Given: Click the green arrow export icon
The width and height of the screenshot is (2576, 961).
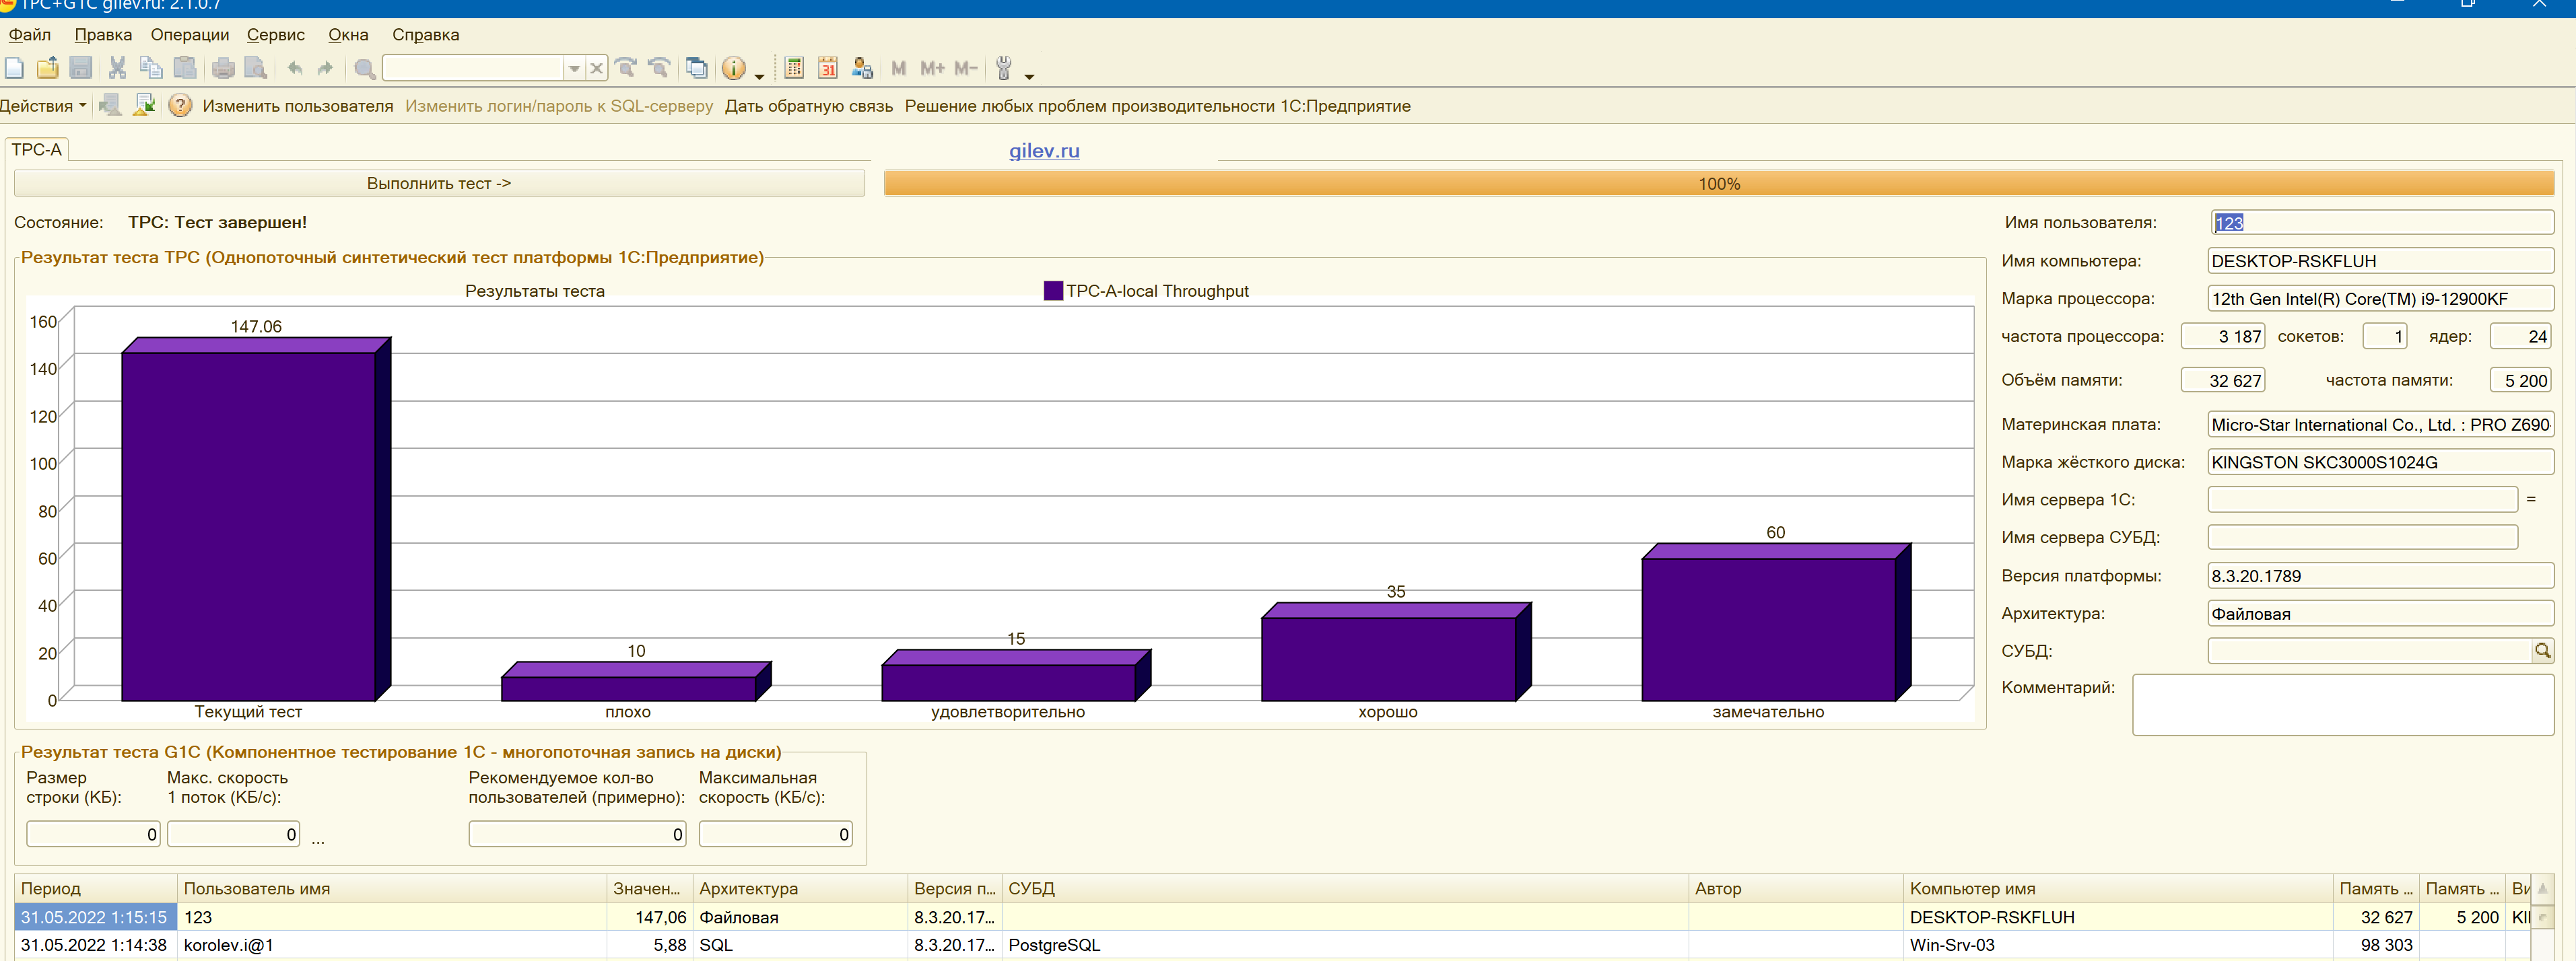Looking at the screenshot, I should click(144, 105).
